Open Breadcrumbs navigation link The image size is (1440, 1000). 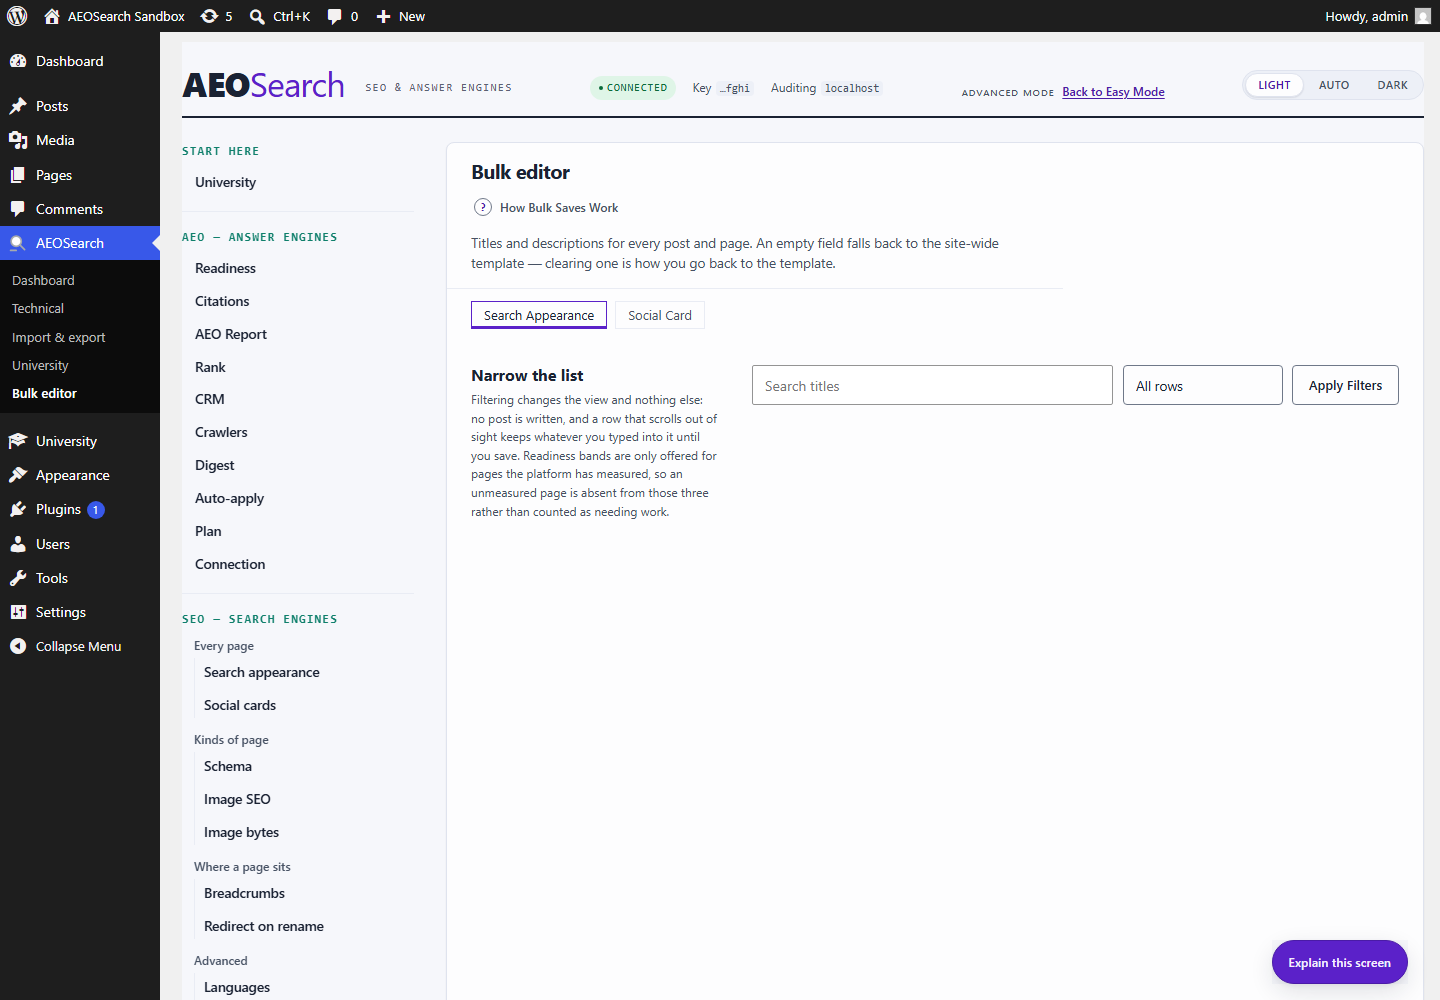(x=244, y=893)
